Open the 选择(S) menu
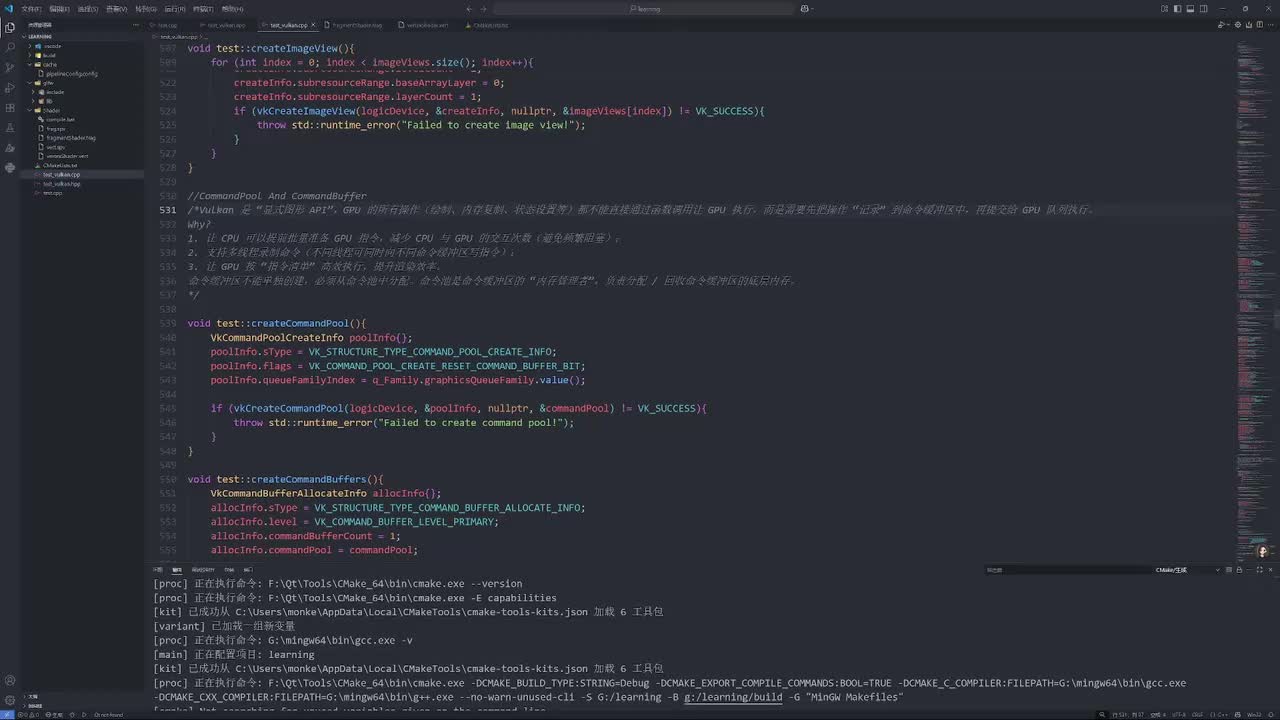1280x720 pixels. click(88, 8)
